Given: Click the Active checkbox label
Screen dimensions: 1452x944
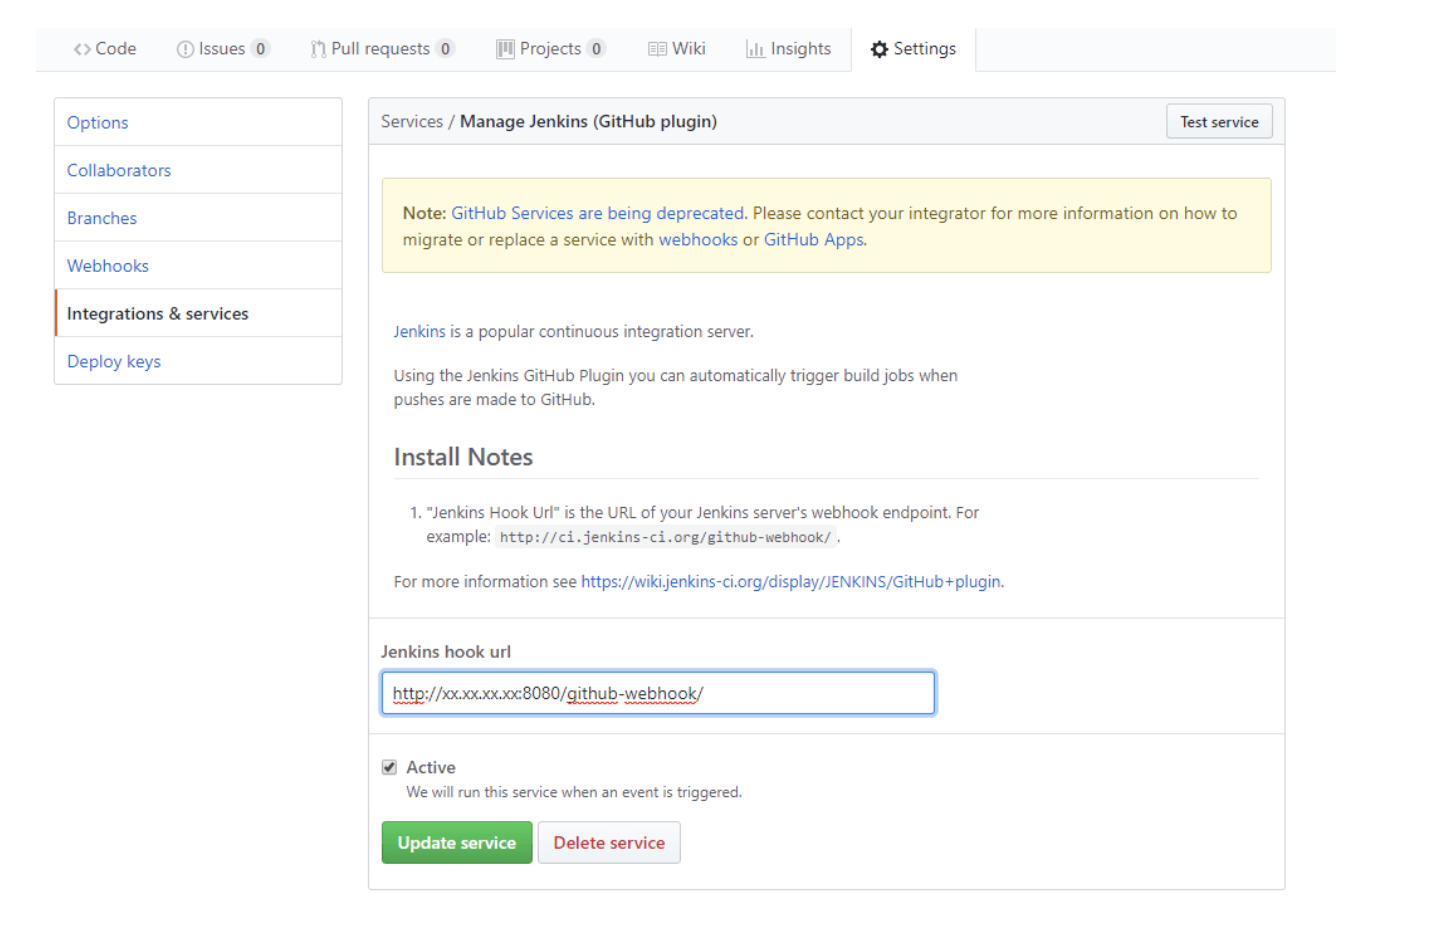Looking at the screenshot, I should 431,767.
